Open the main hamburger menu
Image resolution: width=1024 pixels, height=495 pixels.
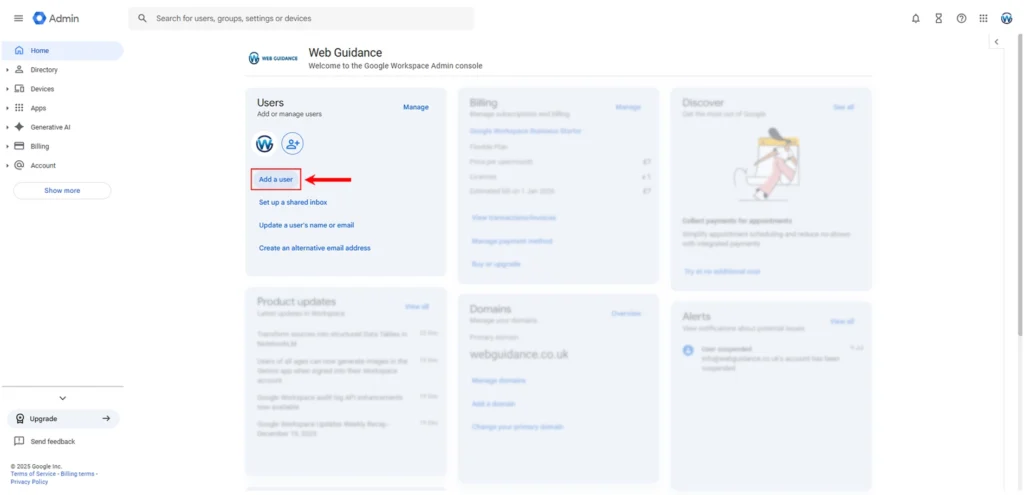pyautogui.click(x=18, y=18)
